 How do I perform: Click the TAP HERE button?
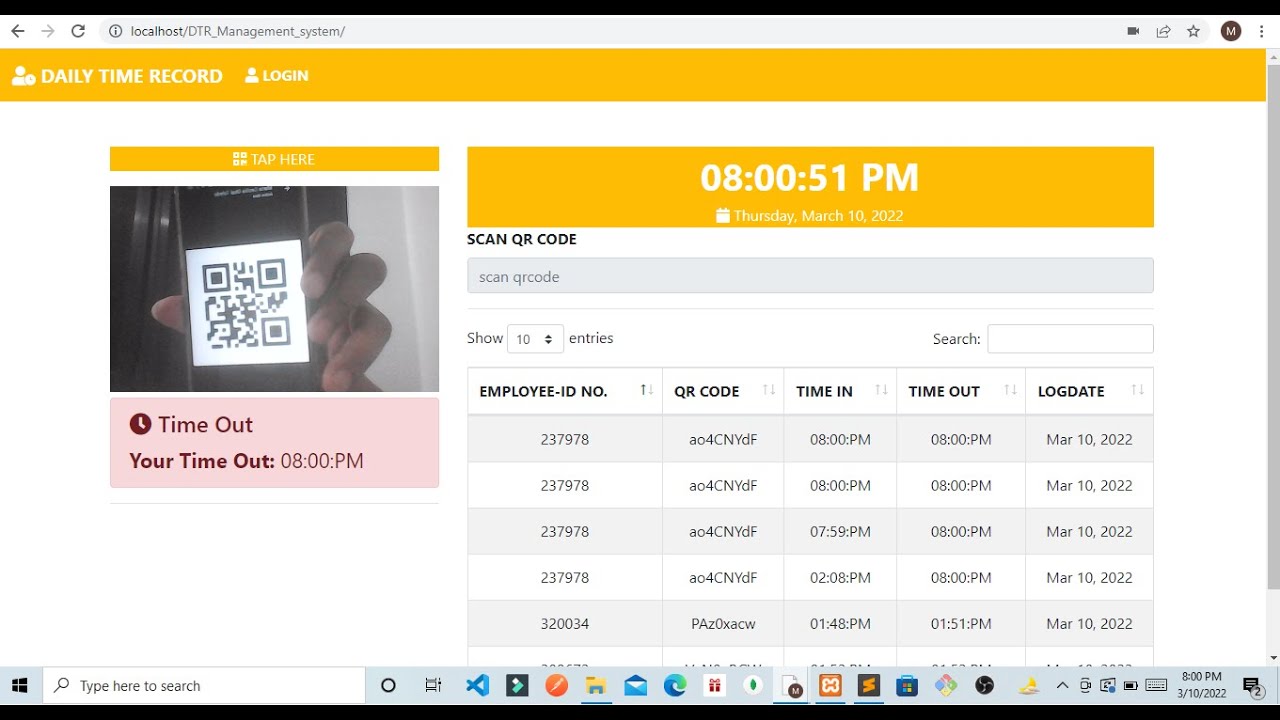pos(274,159)
